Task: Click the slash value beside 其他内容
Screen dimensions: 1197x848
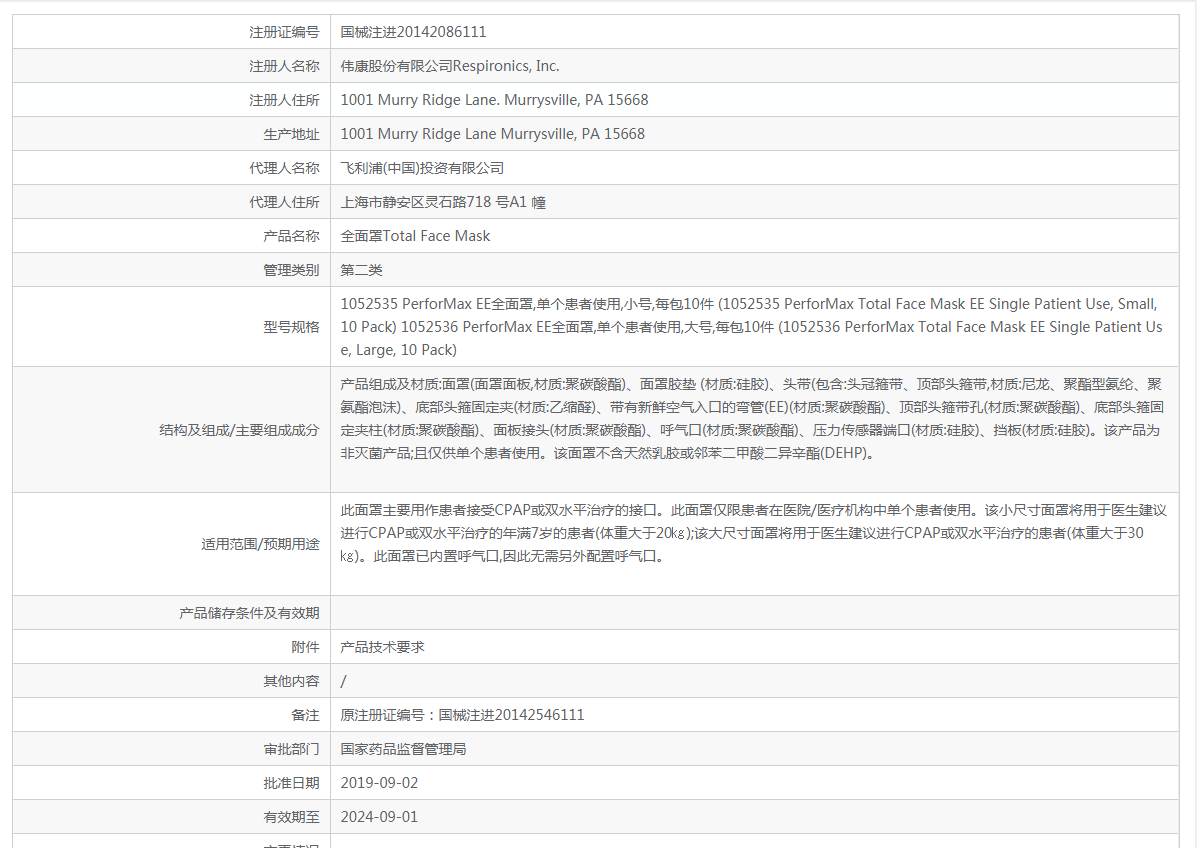Action: 344,681
